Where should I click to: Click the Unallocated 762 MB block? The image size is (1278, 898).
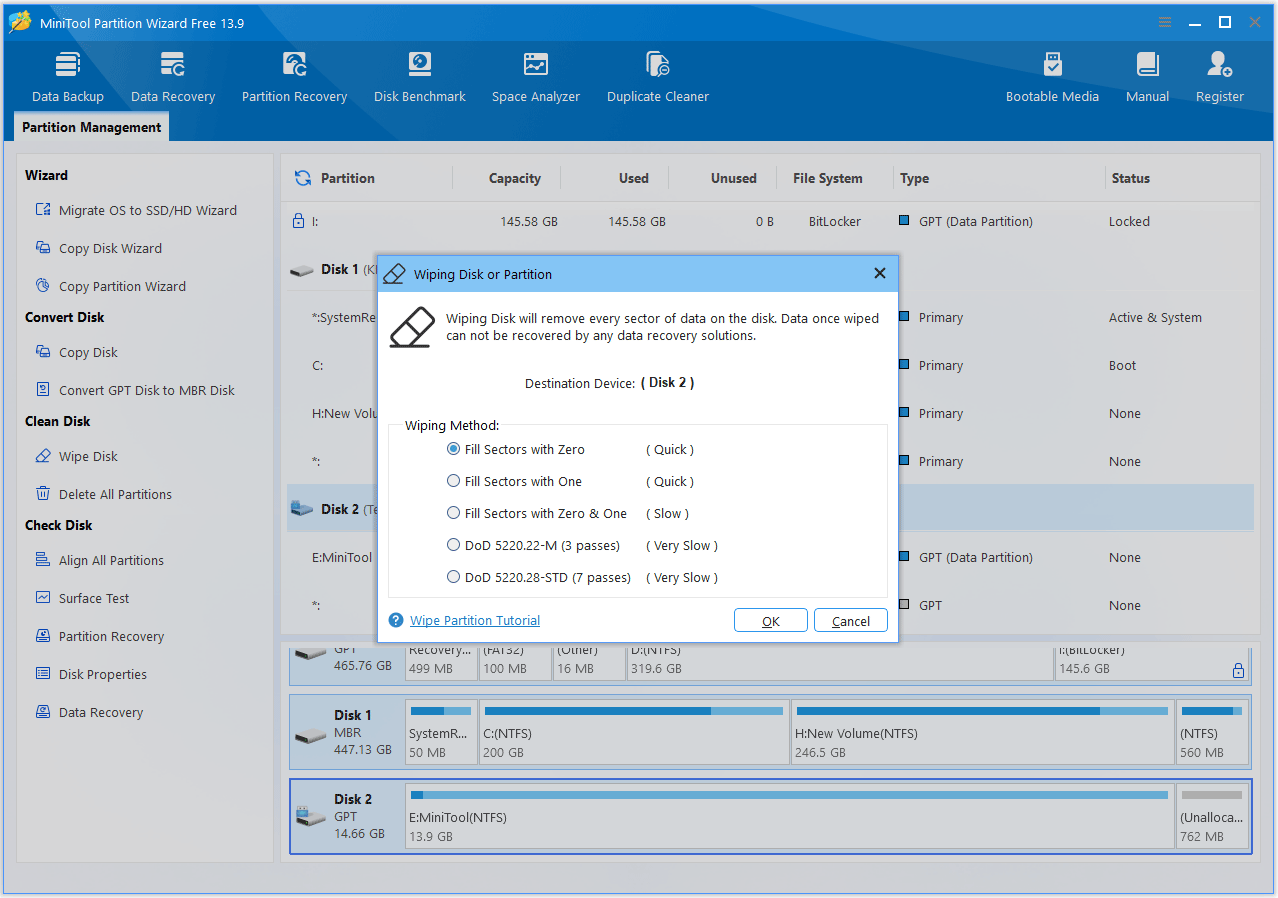1213,816
